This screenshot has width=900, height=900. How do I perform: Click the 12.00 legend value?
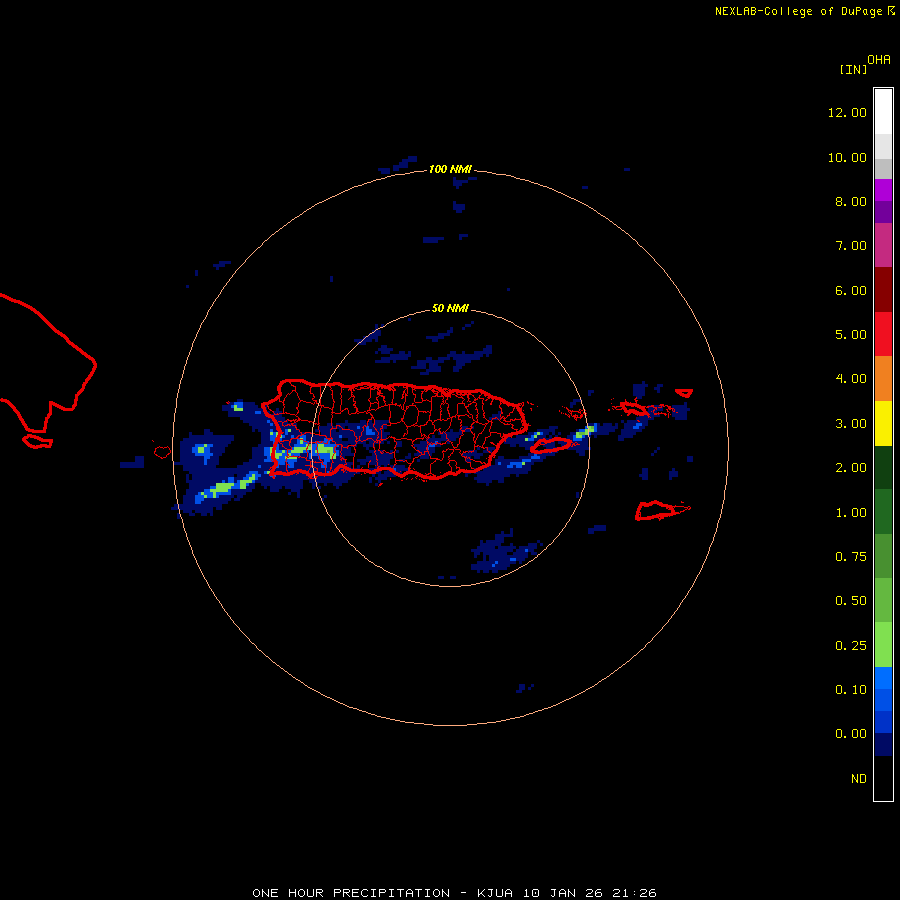point(847,112)
